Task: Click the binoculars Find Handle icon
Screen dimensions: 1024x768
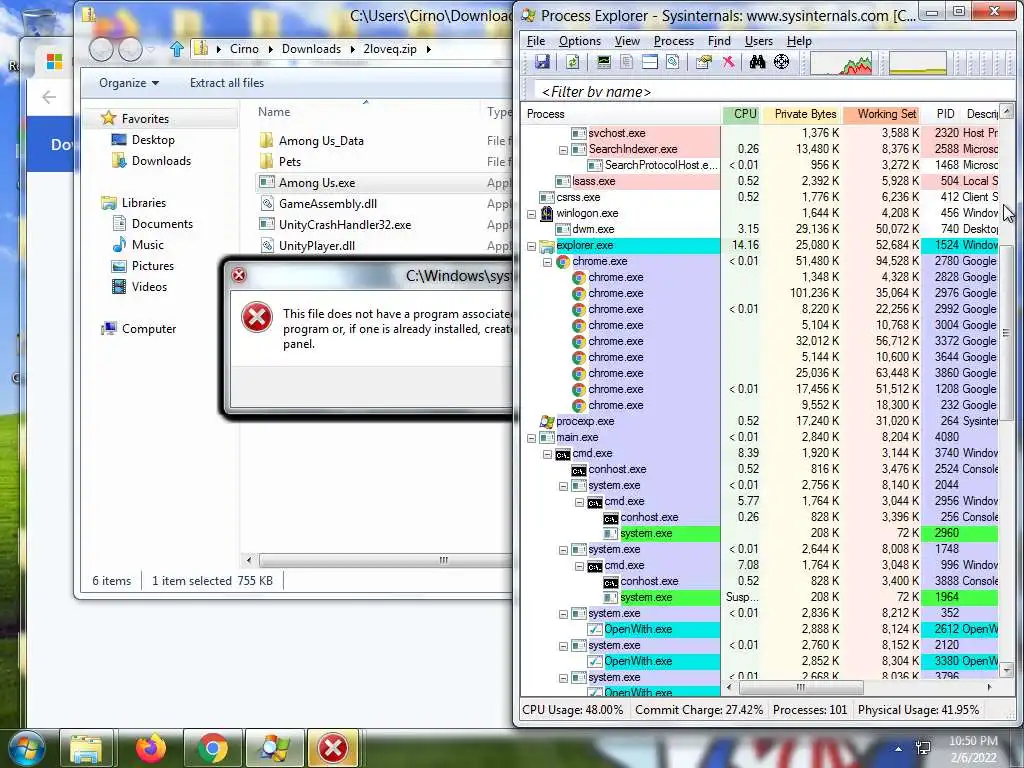Action: [x=757, y=62]
